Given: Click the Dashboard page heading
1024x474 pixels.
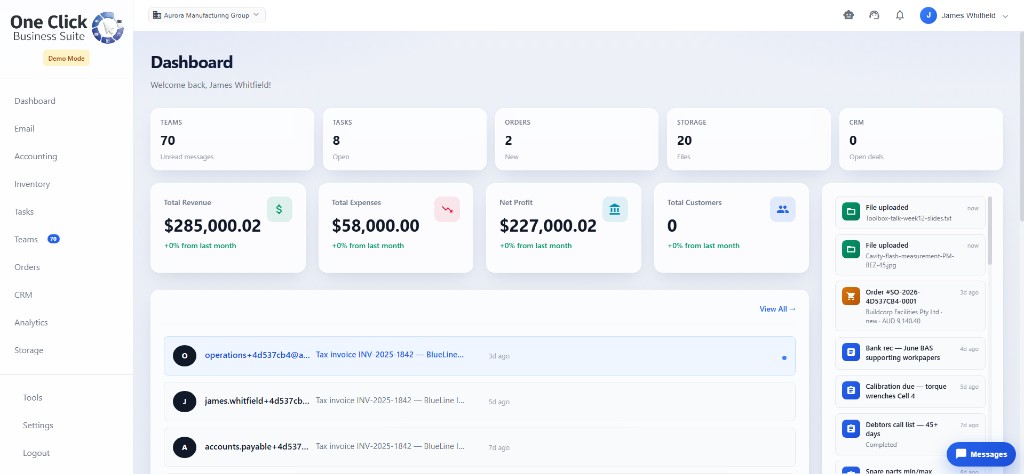Looking at the screenshot, I should [x=191, y=62].
